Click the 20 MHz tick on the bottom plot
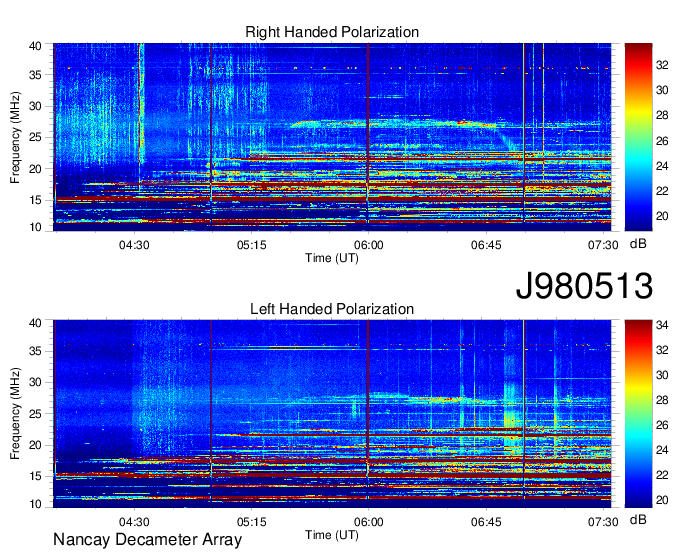The image size is (680, 552). click(35, 445)
